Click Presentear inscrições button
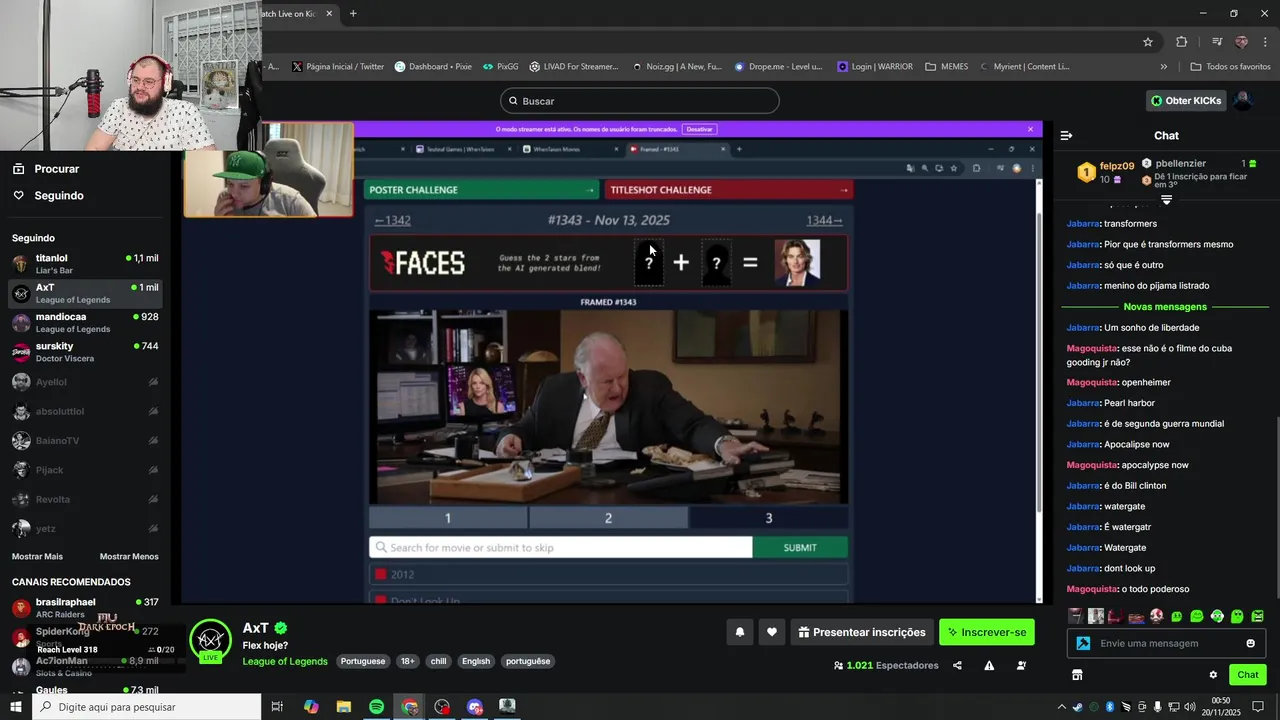1280x720 pixels. pyautogui.click(x=861, y=632)
